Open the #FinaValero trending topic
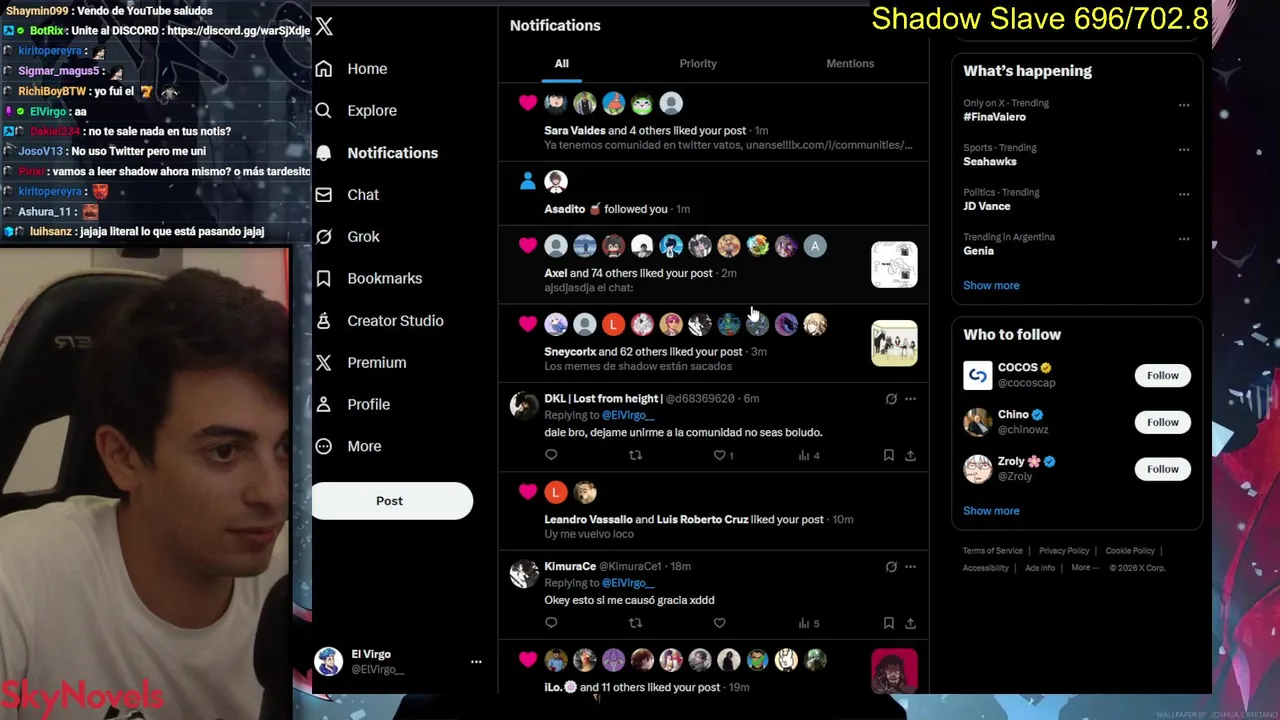 995,117
